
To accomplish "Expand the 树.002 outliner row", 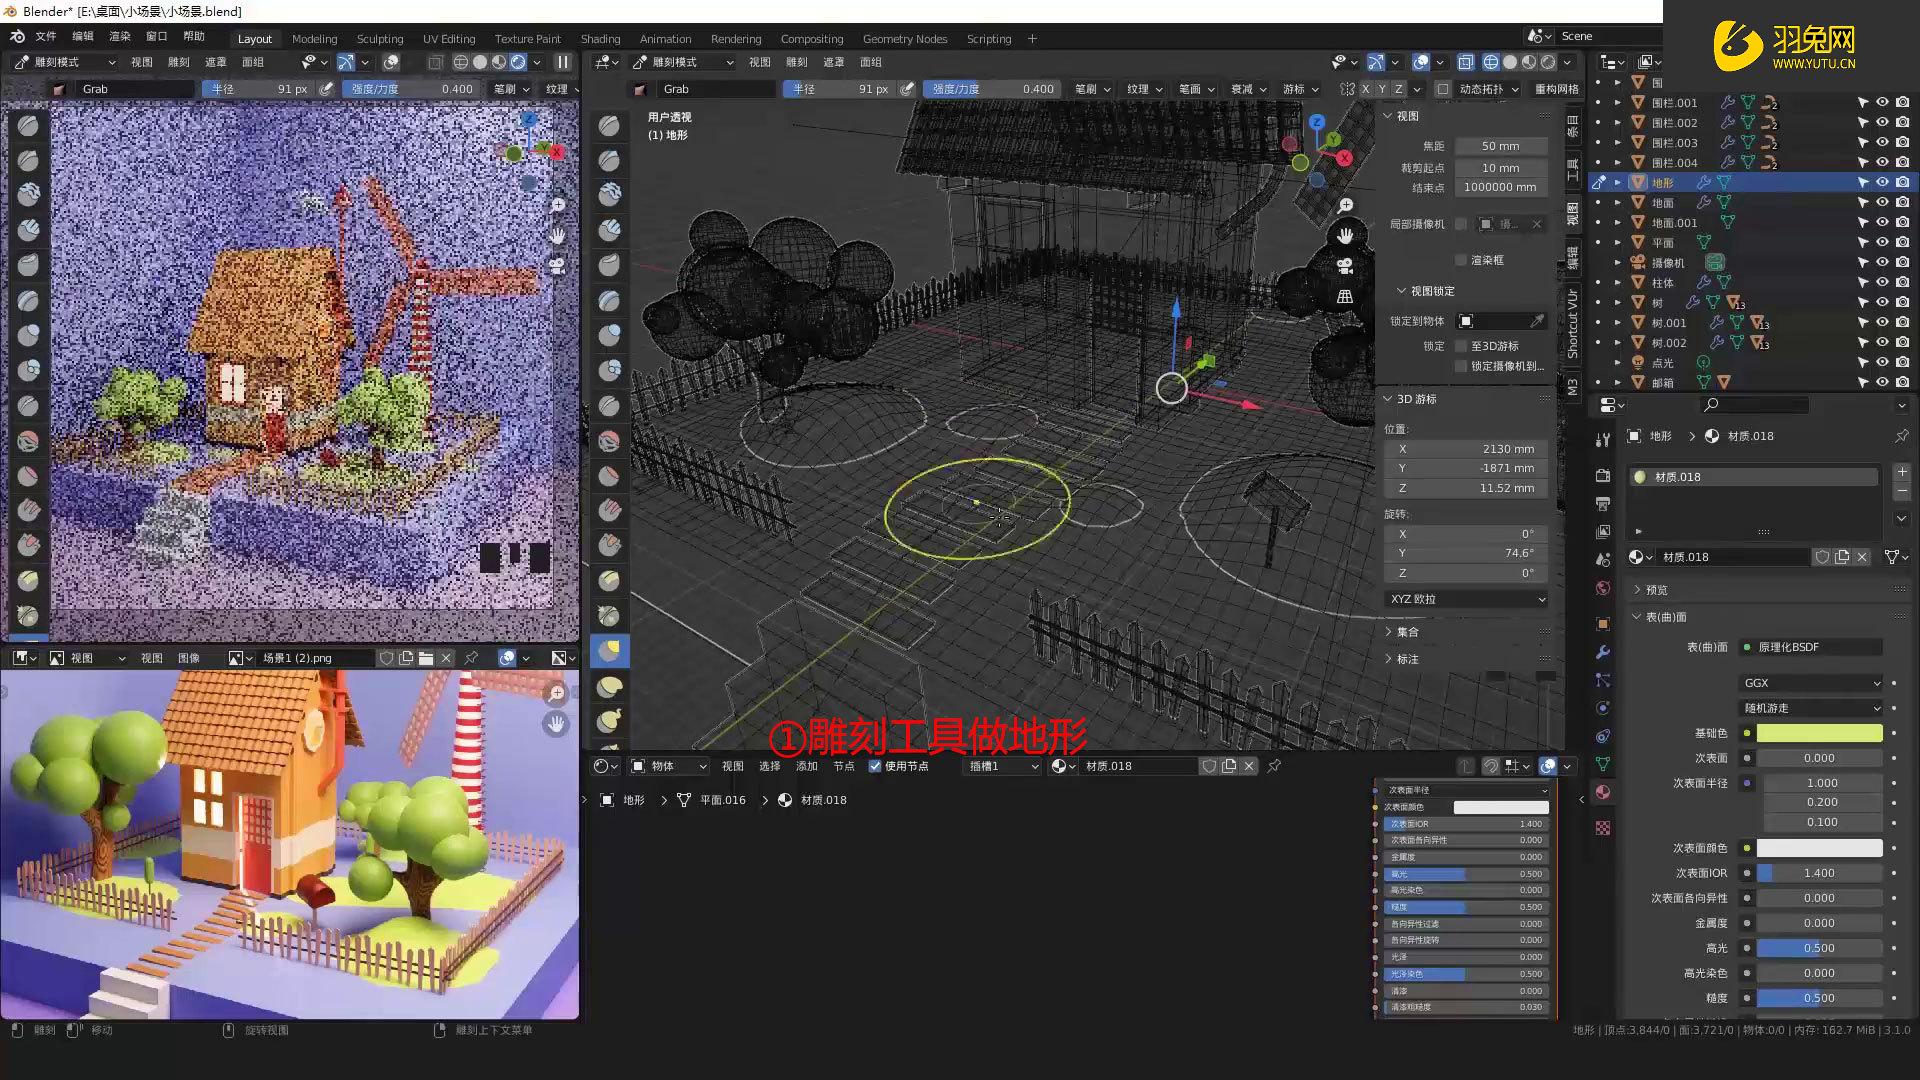I will pos(1617,342).
